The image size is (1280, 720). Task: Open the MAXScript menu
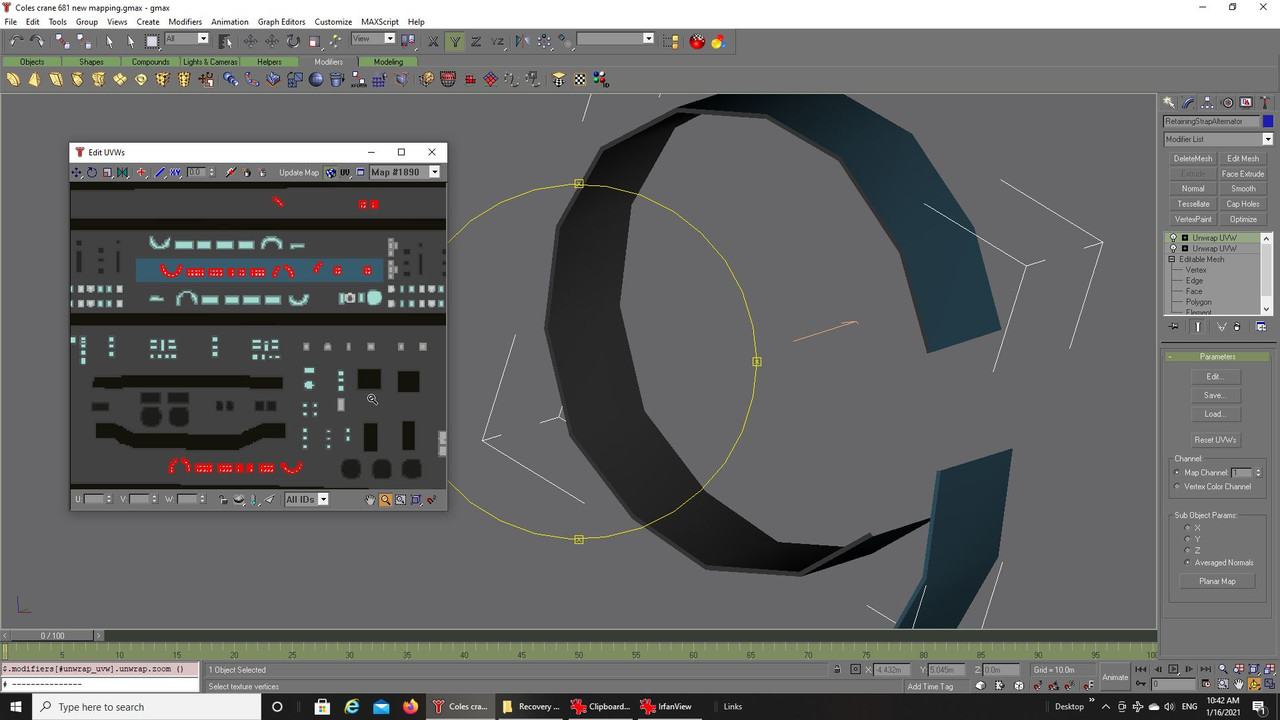pos(379,22)
